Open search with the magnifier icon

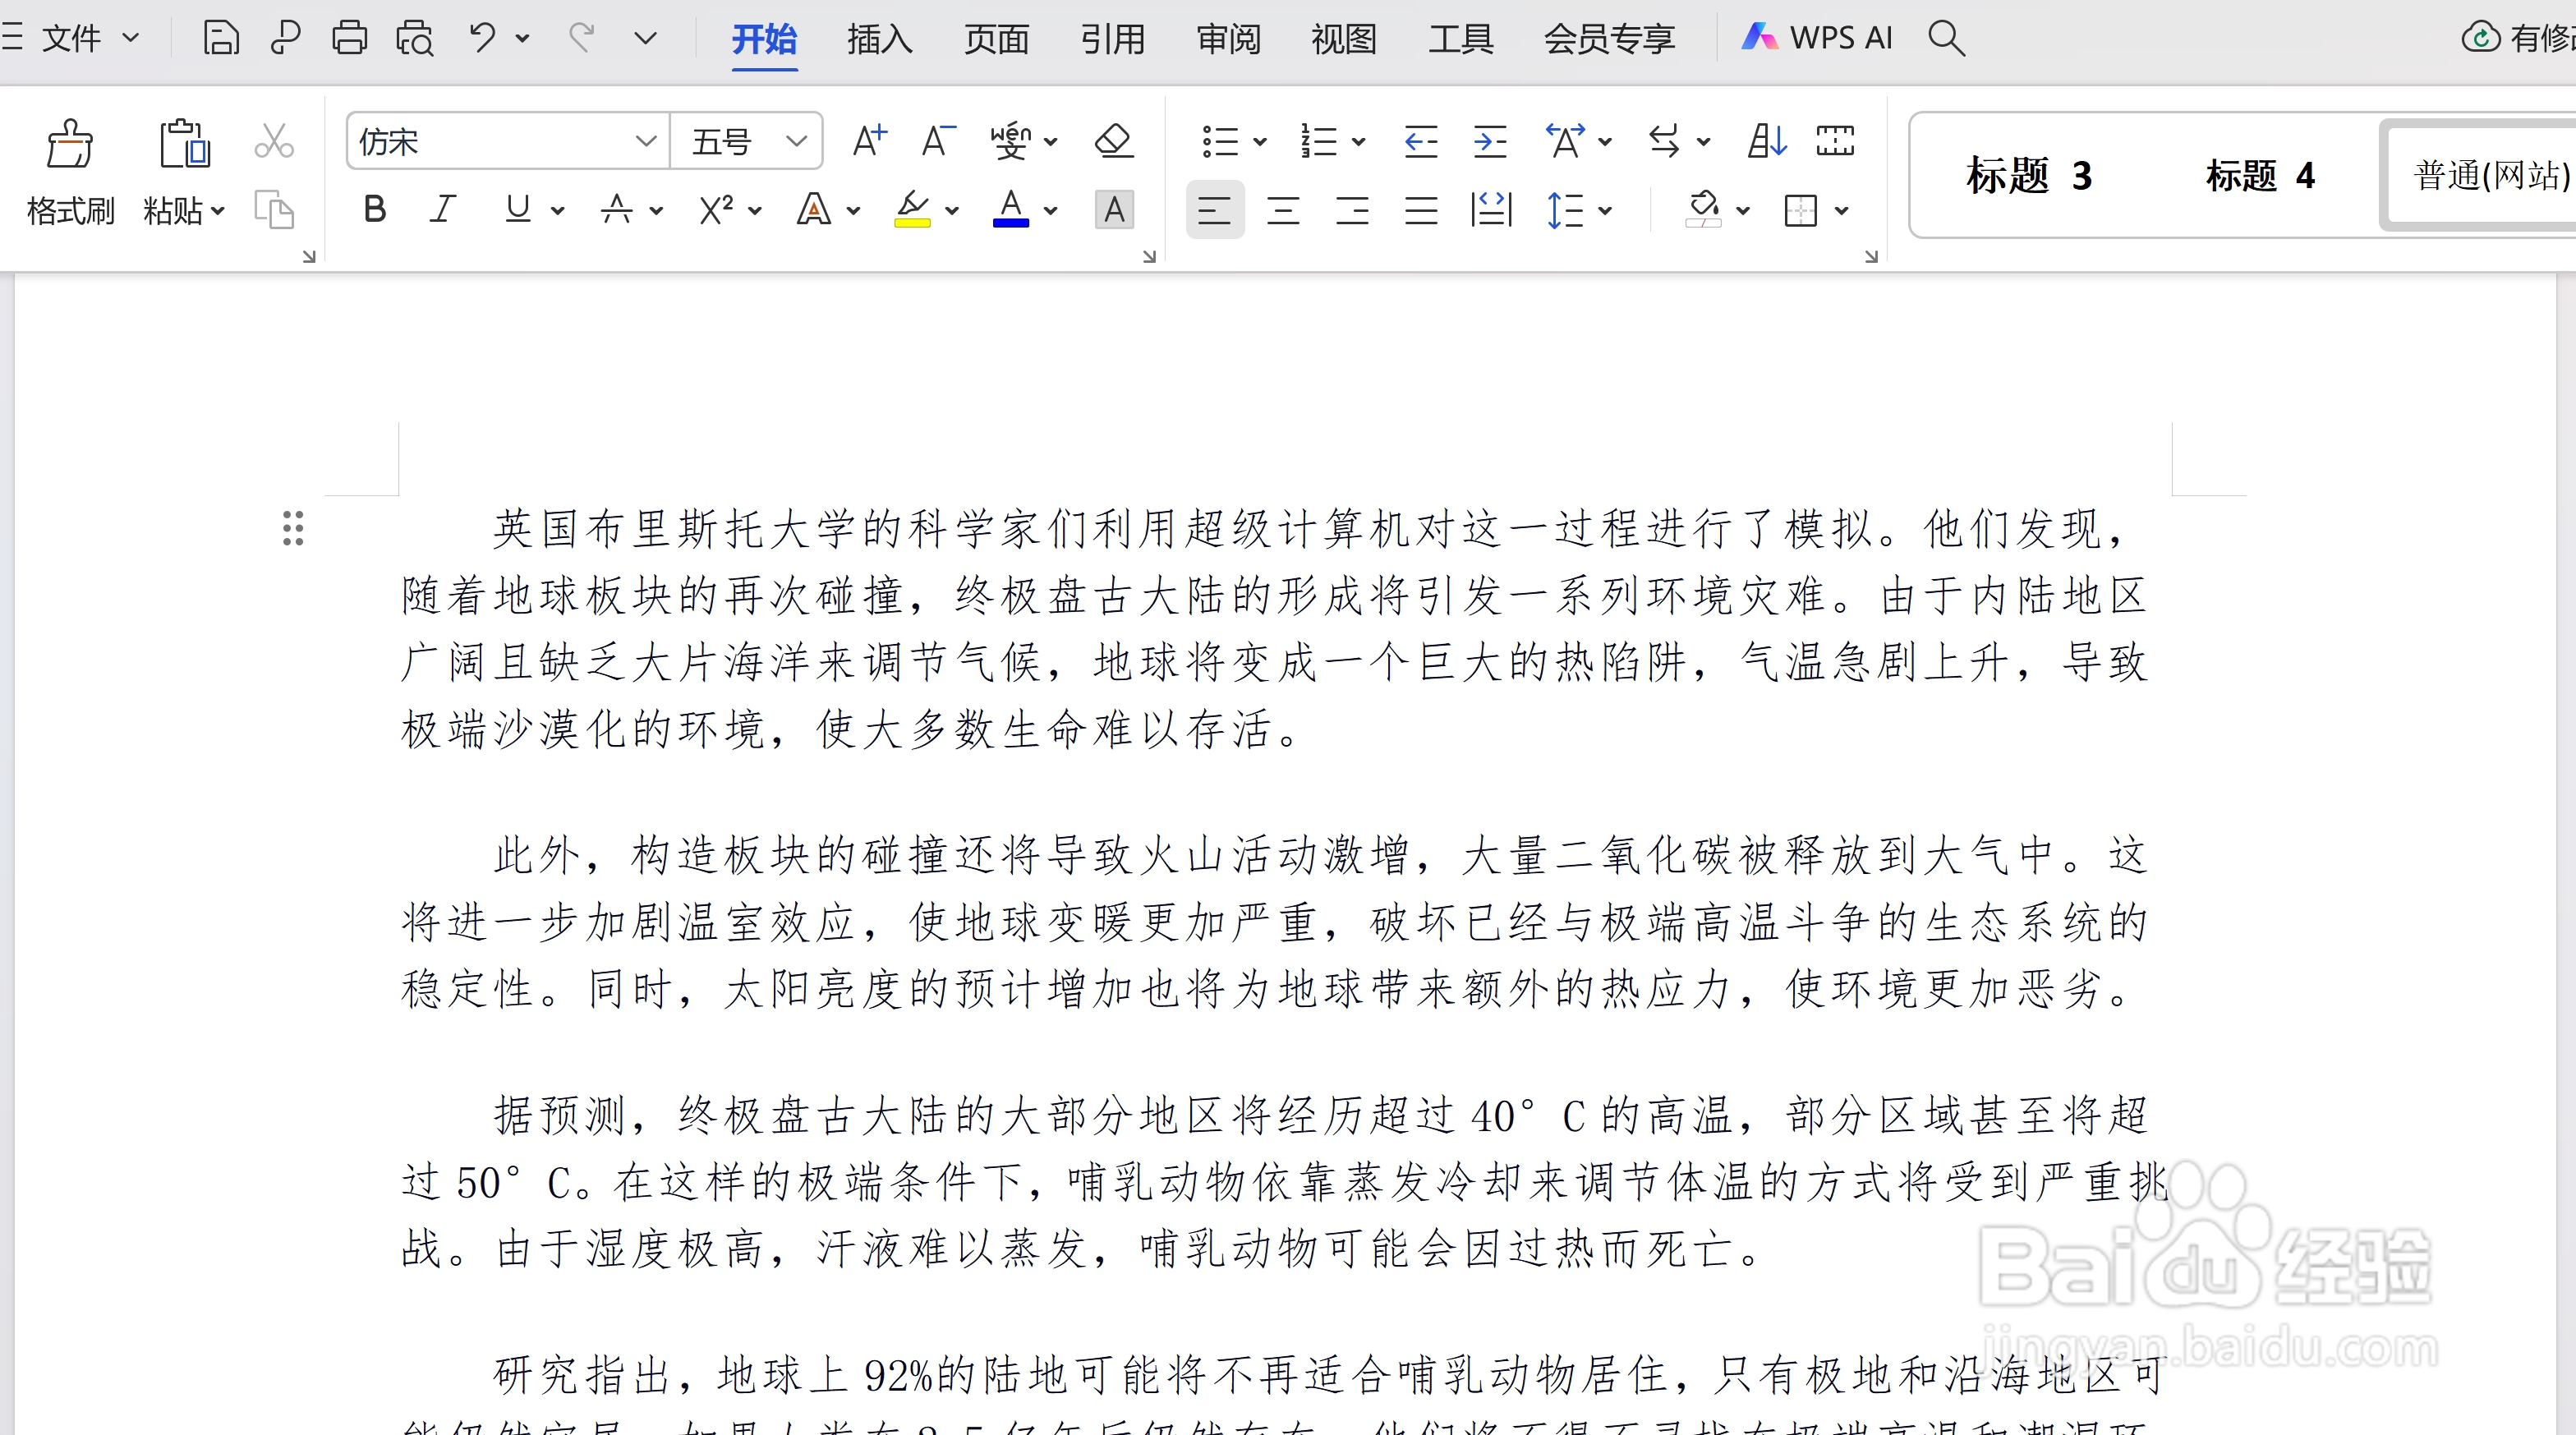coord(1945,37)
